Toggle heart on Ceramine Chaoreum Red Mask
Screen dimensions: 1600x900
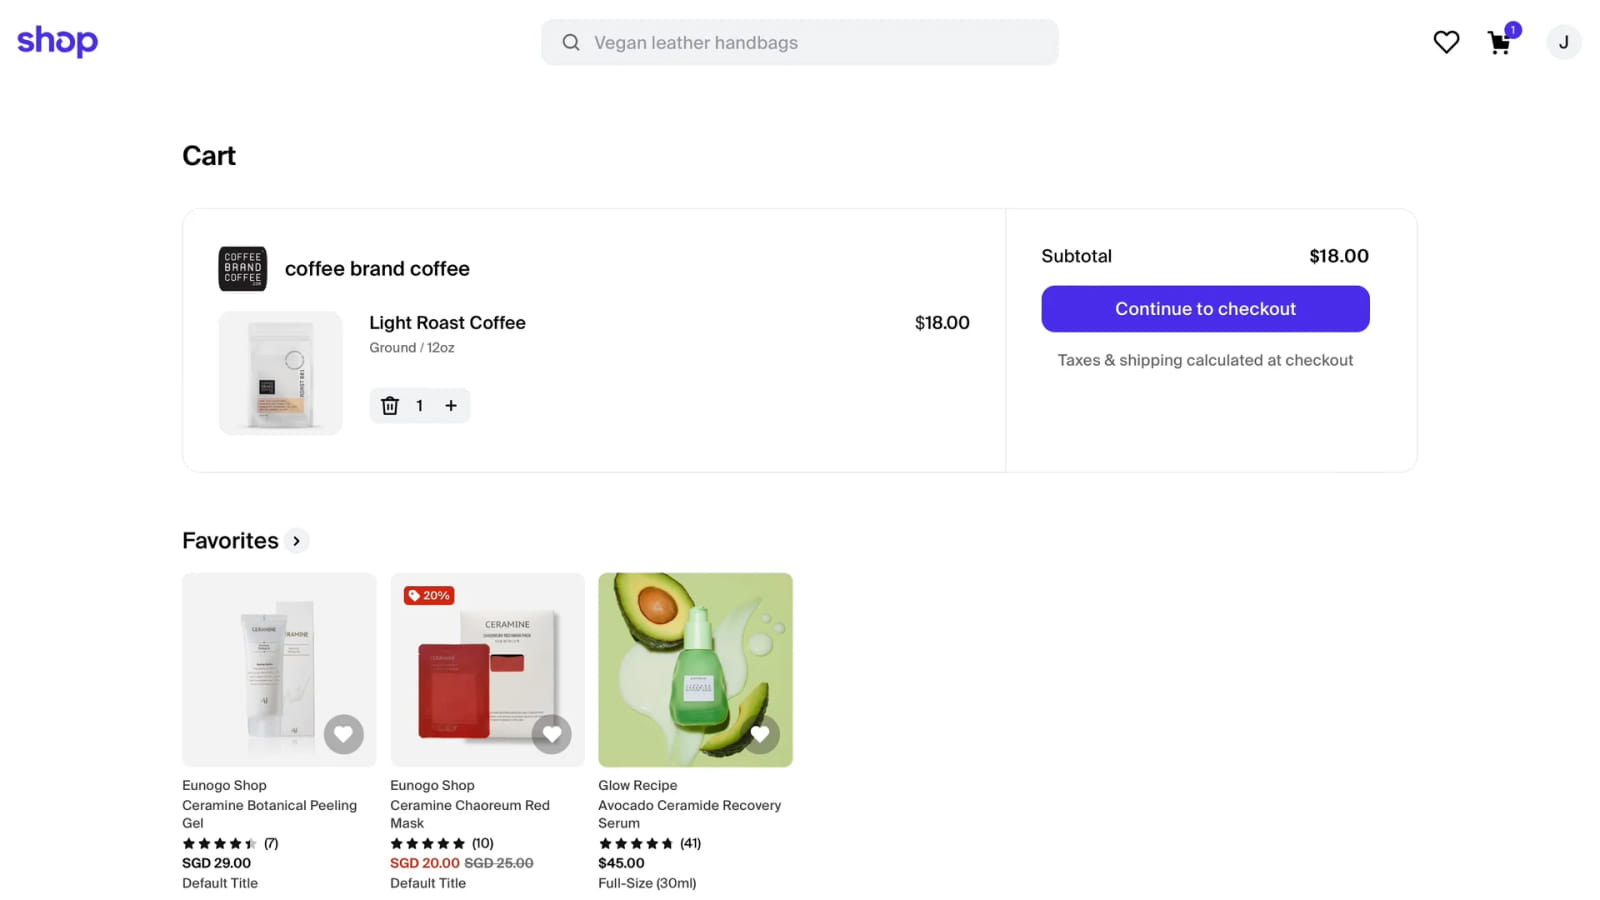coord(551,734)
